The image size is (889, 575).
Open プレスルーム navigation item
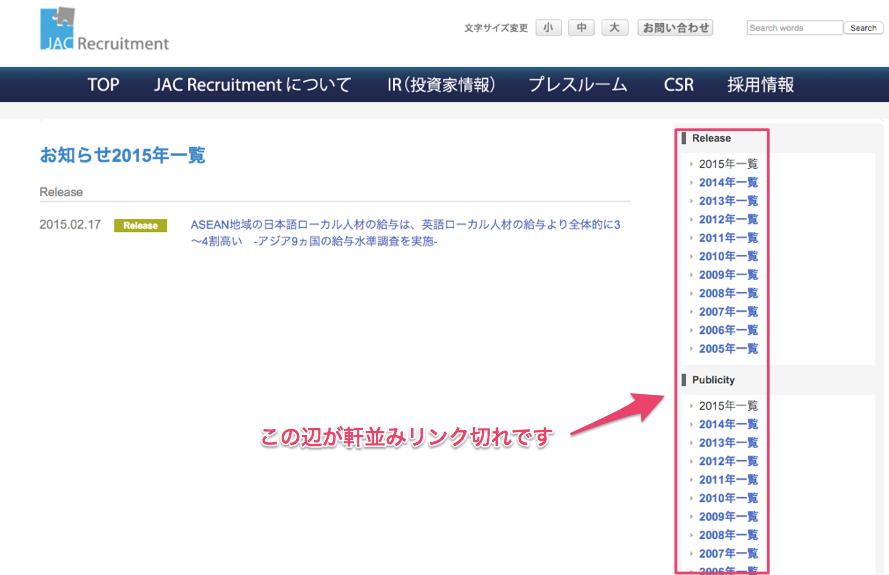[x=578, y=84]
